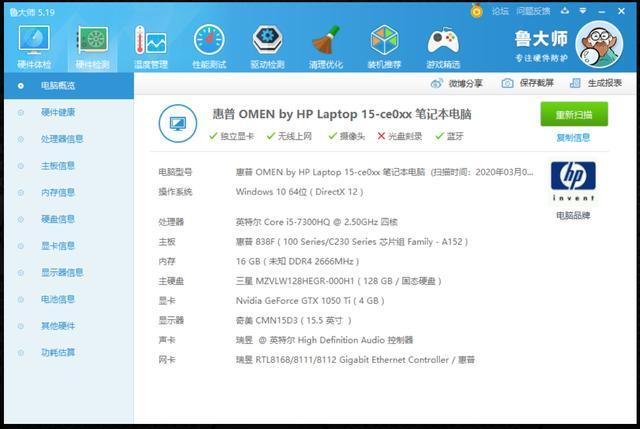The image size is (640, 429).
Task: Open 装机推荐 cube icon
Action: [x=384, y=46]
